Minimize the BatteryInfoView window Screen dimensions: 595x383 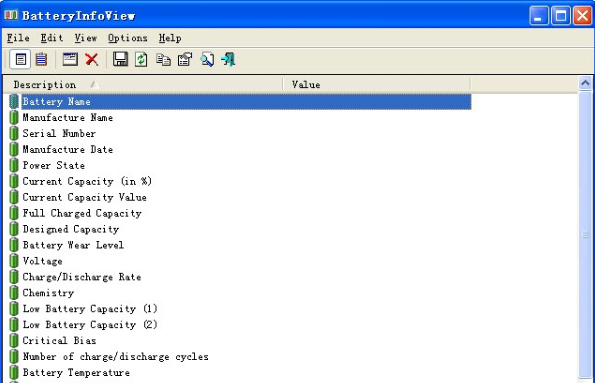pos(538,16)
